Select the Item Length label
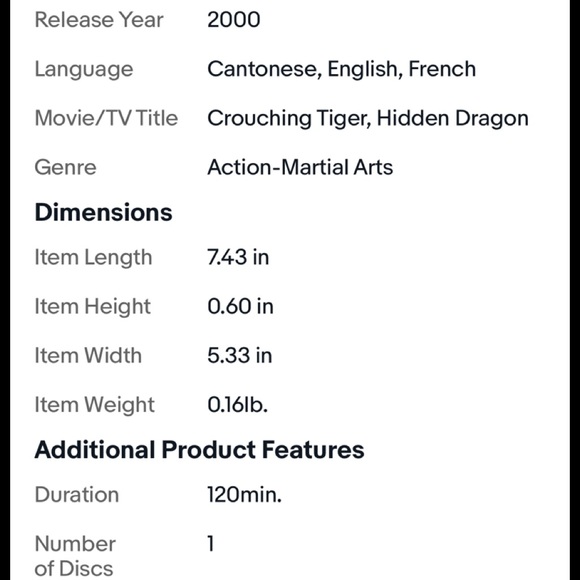Image resolution: width=580 pixels, height=580 pixels. [93, 258]
